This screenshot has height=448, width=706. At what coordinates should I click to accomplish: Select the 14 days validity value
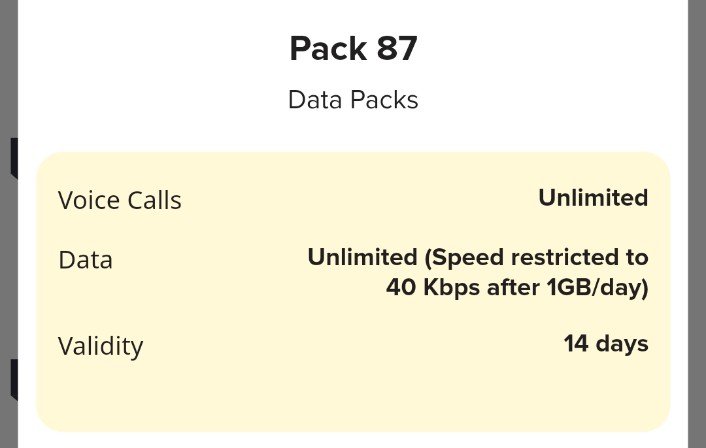606,344
